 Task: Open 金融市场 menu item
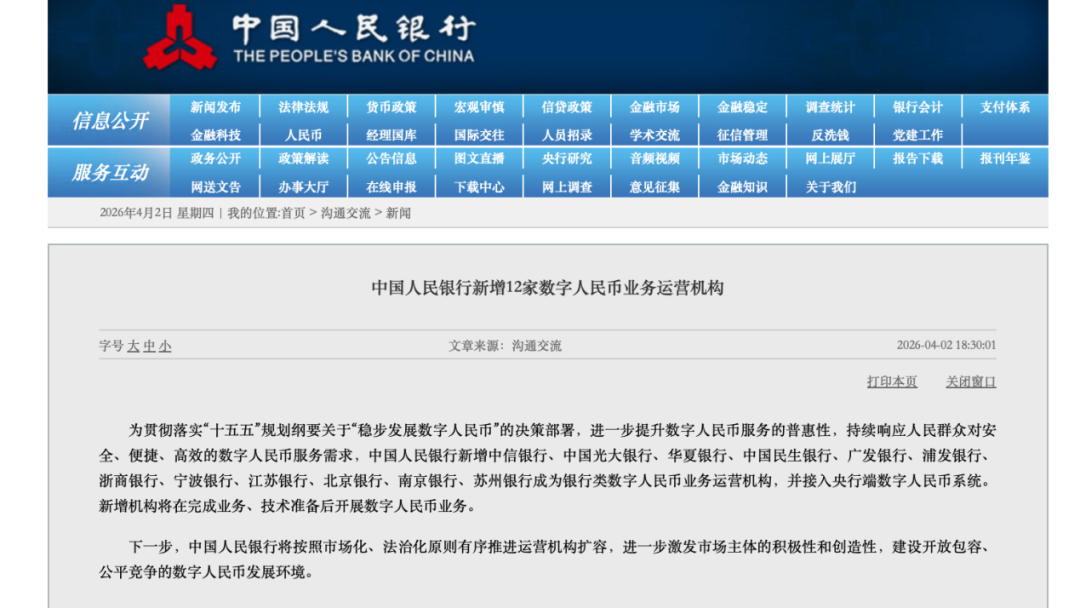[654, 107]
